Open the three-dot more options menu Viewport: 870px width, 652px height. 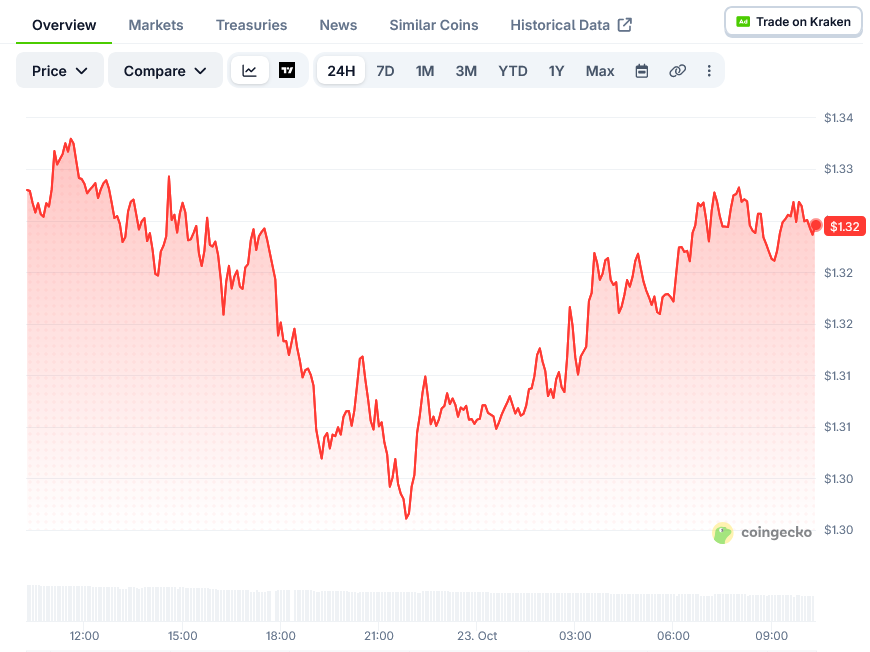(709, 71)
